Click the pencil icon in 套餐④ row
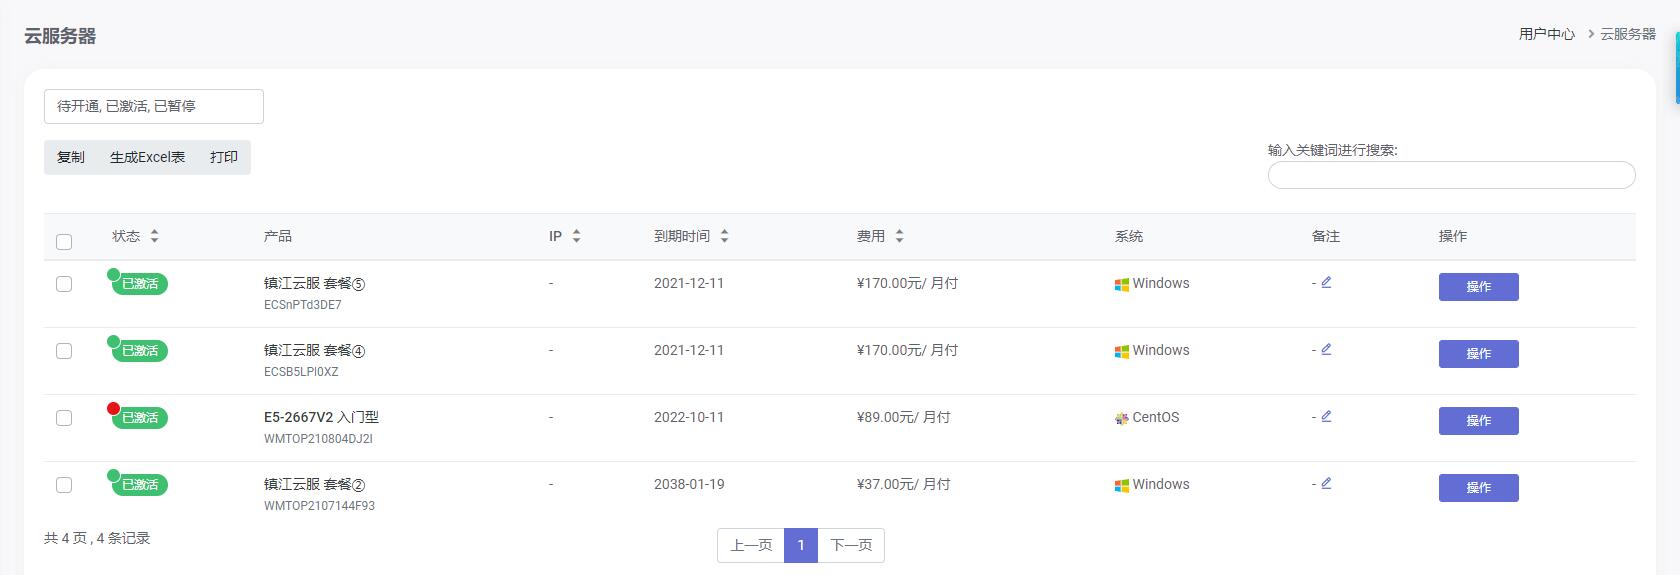Screen dimensions: 1680x575 click(x=1326, y=349)
